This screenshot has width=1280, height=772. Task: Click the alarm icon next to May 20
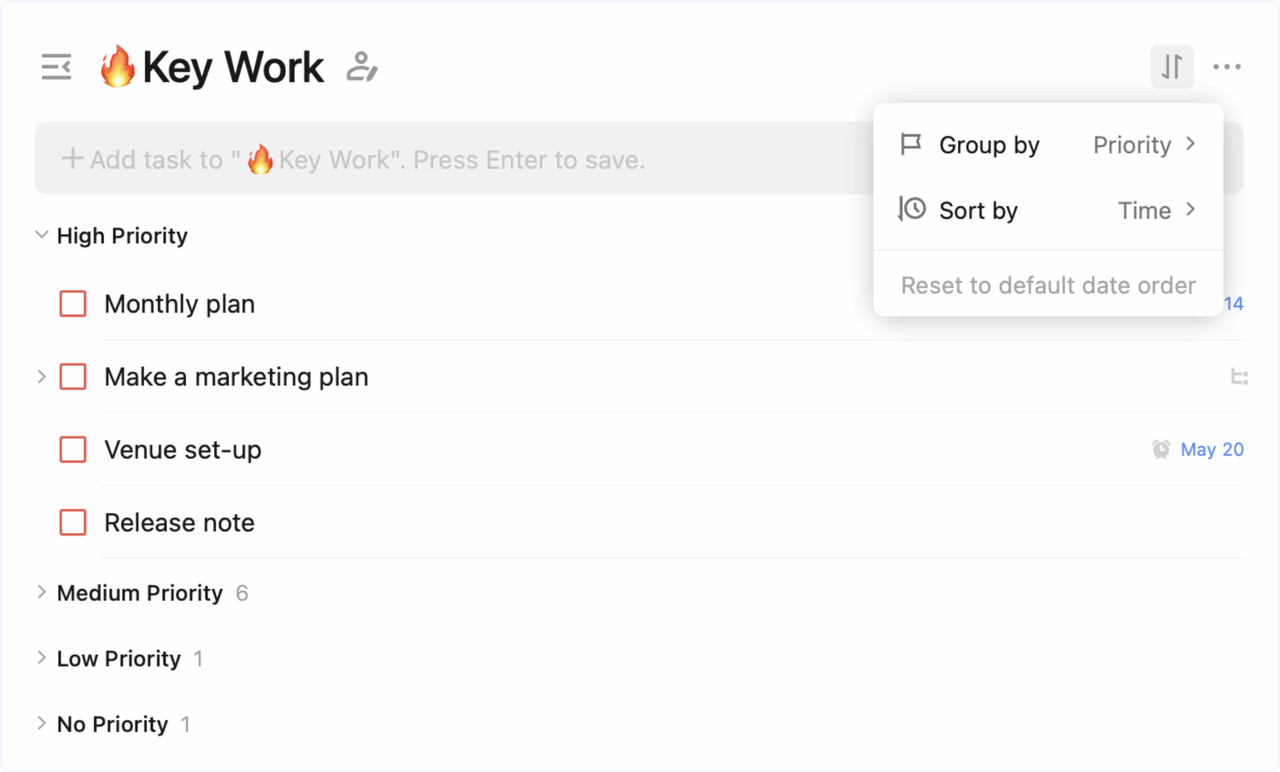1159,449
